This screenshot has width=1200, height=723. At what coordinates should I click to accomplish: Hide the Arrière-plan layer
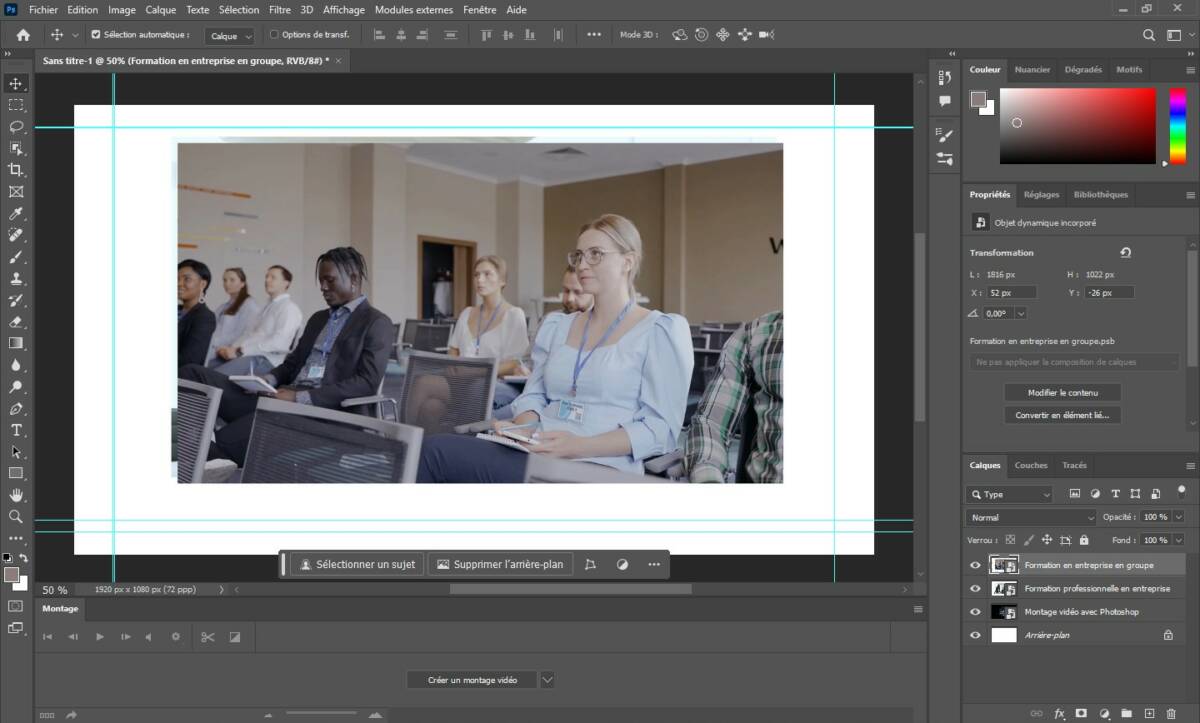pos(975,634)
